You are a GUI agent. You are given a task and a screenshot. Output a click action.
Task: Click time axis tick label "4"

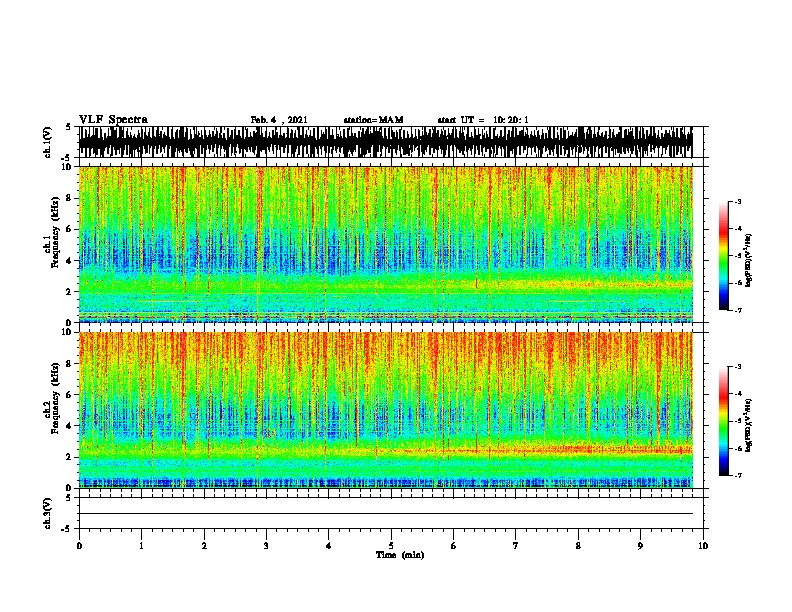(329, 546)
